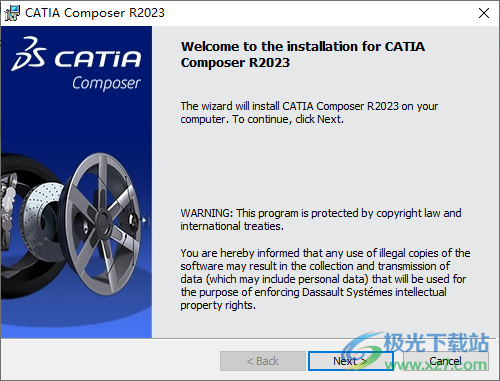Viewport: 500px width, 381px height.
Task: Click the illegal copies notice paragraph
Action: [x=325, y=279]
